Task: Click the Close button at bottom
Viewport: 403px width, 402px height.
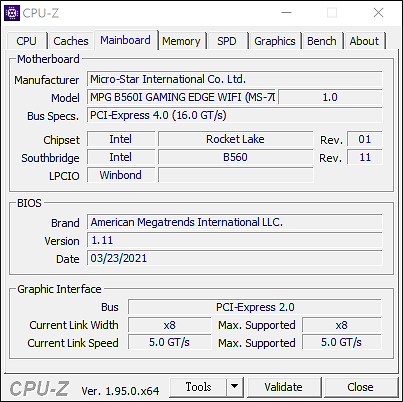Action: 360,387
